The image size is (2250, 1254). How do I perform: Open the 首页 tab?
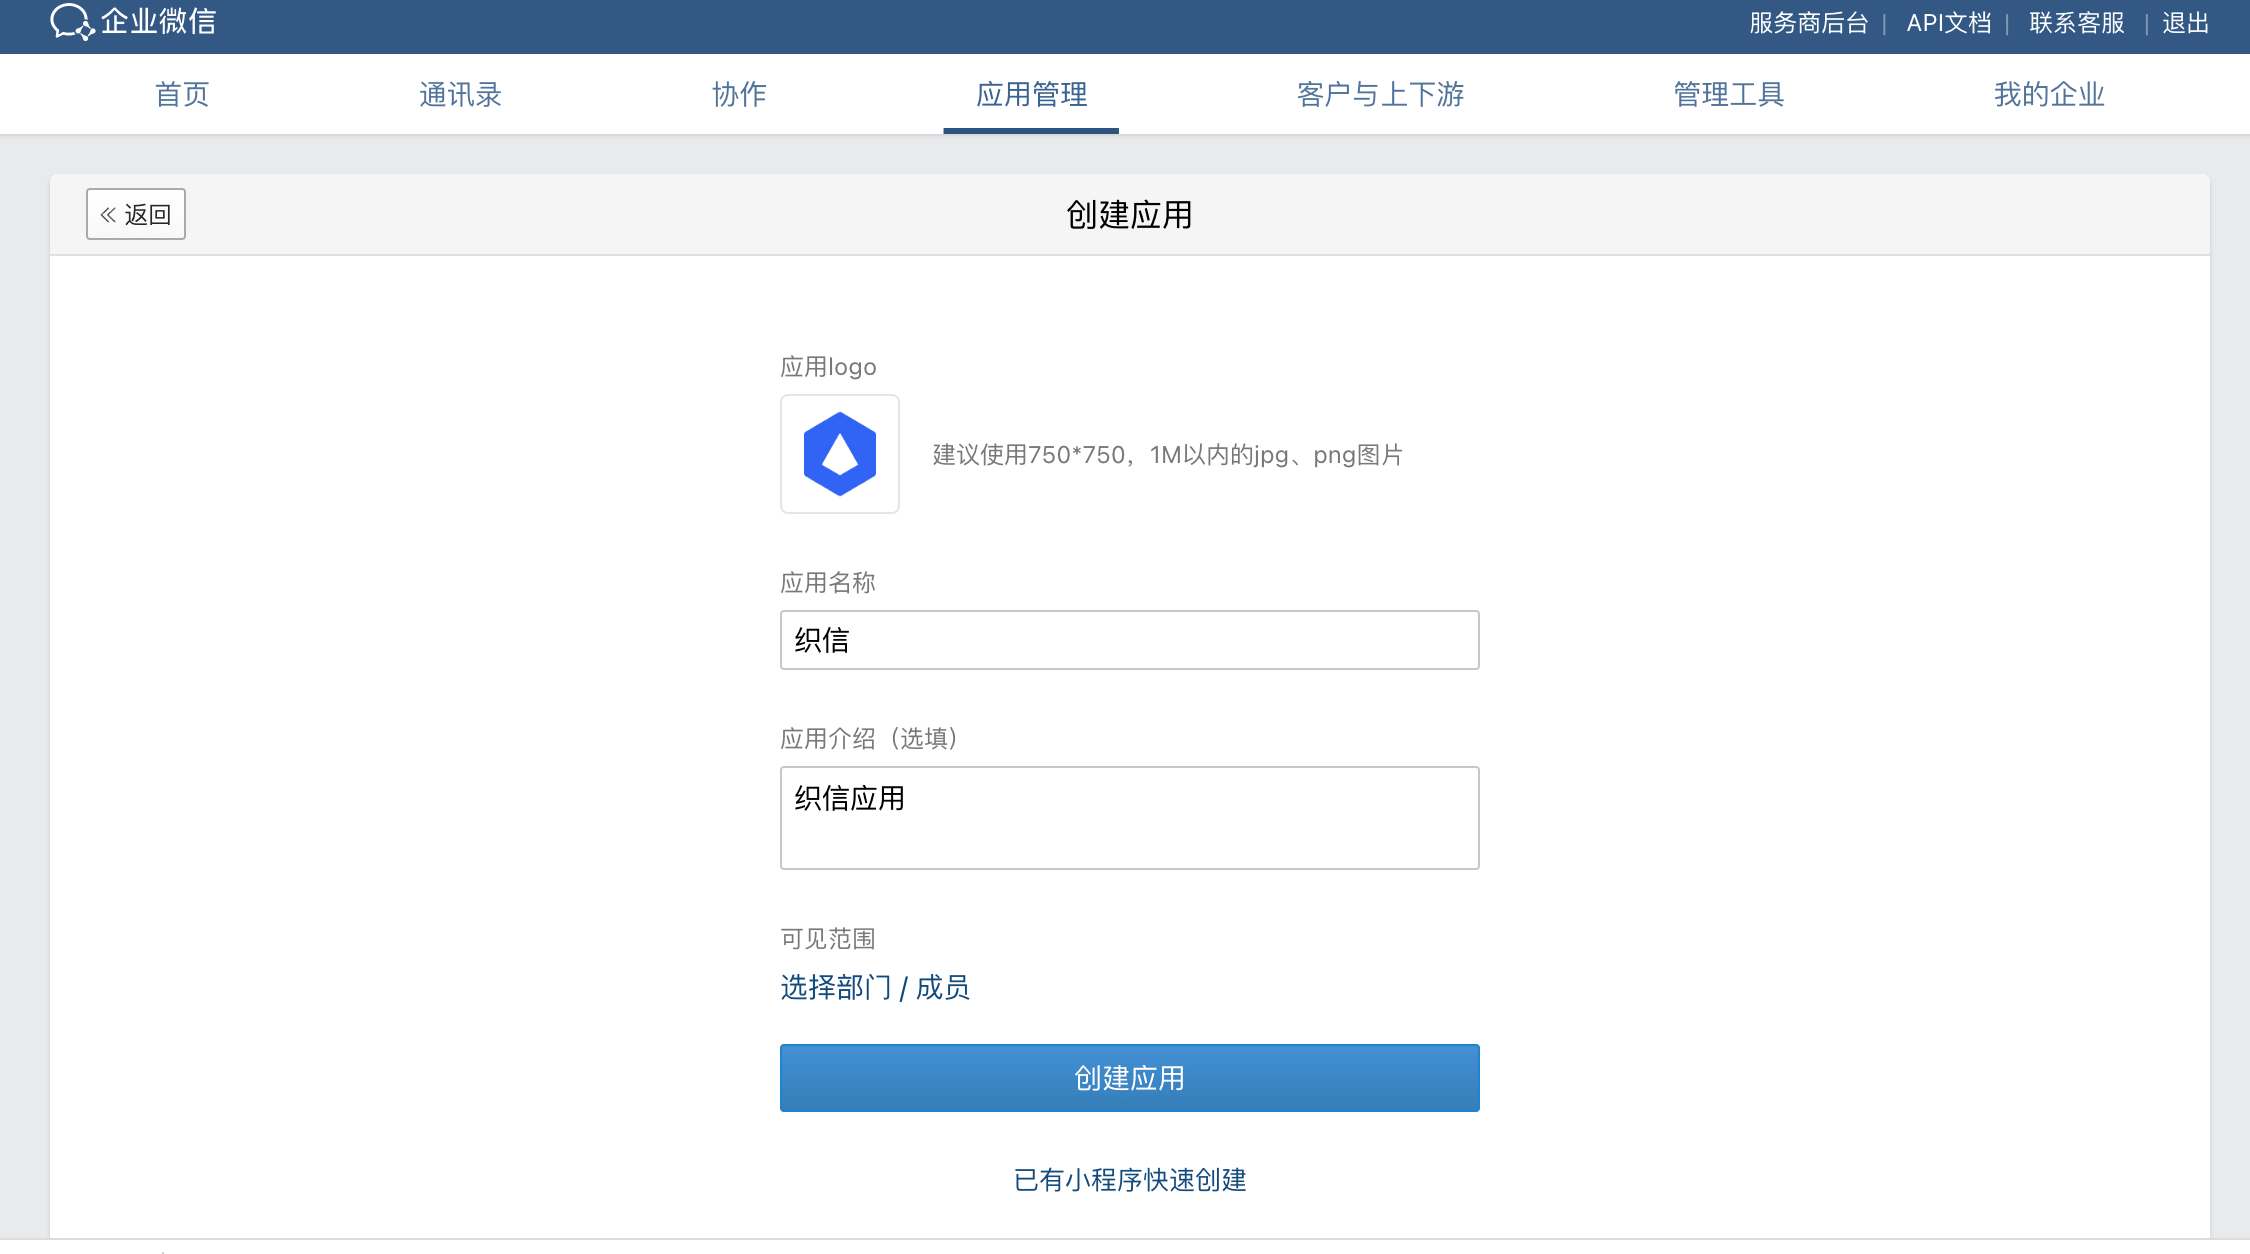point(182,94)
